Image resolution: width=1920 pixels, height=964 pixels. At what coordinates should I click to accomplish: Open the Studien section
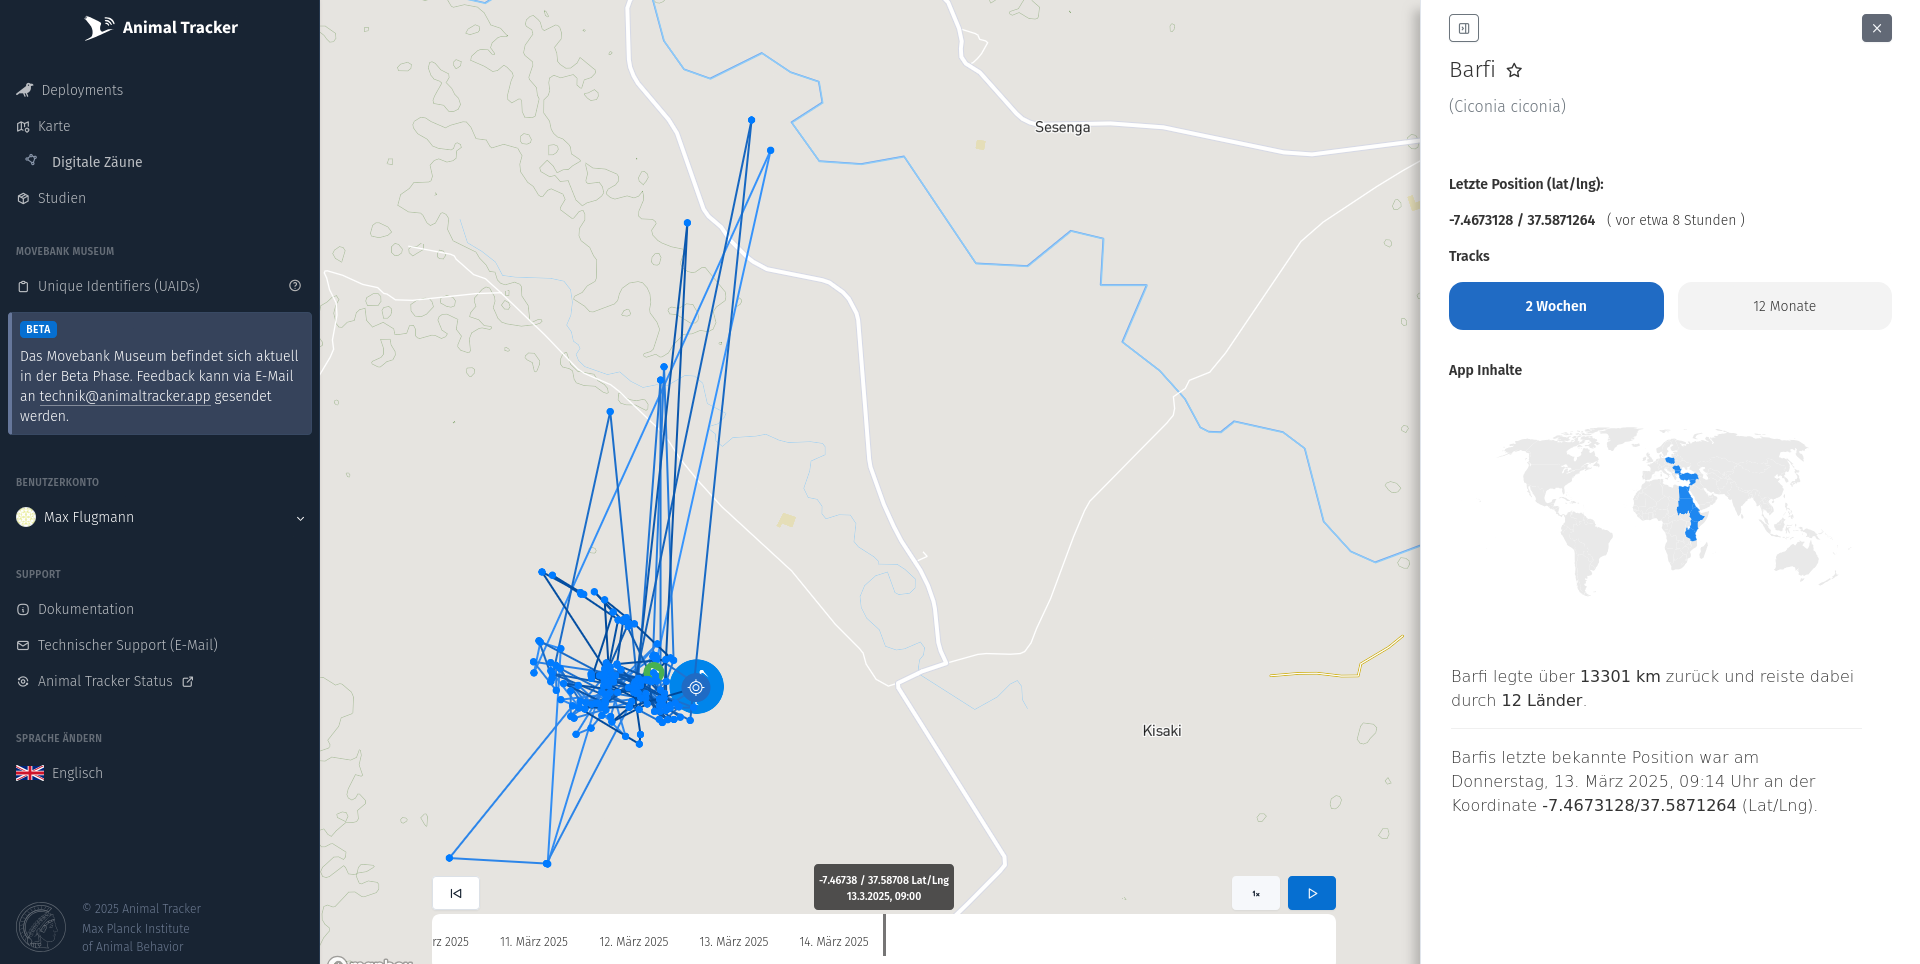point(61,198)
